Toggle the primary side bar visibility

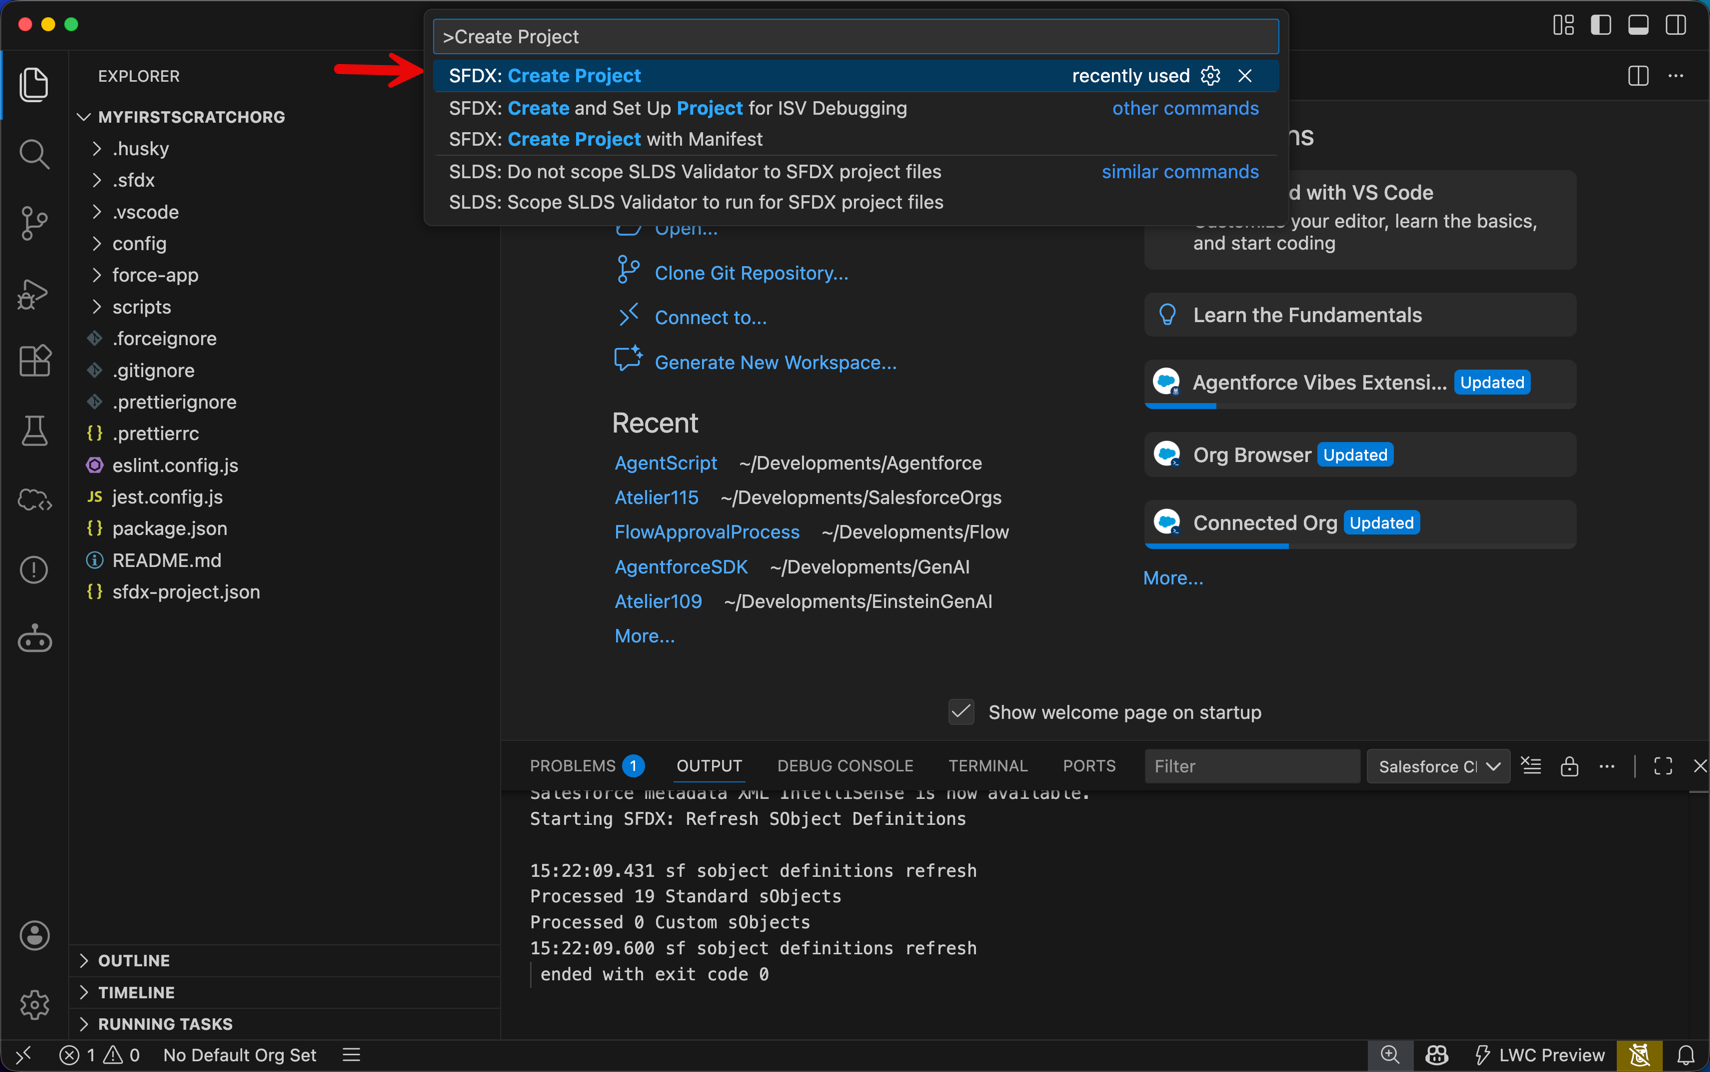(1600, 24)
